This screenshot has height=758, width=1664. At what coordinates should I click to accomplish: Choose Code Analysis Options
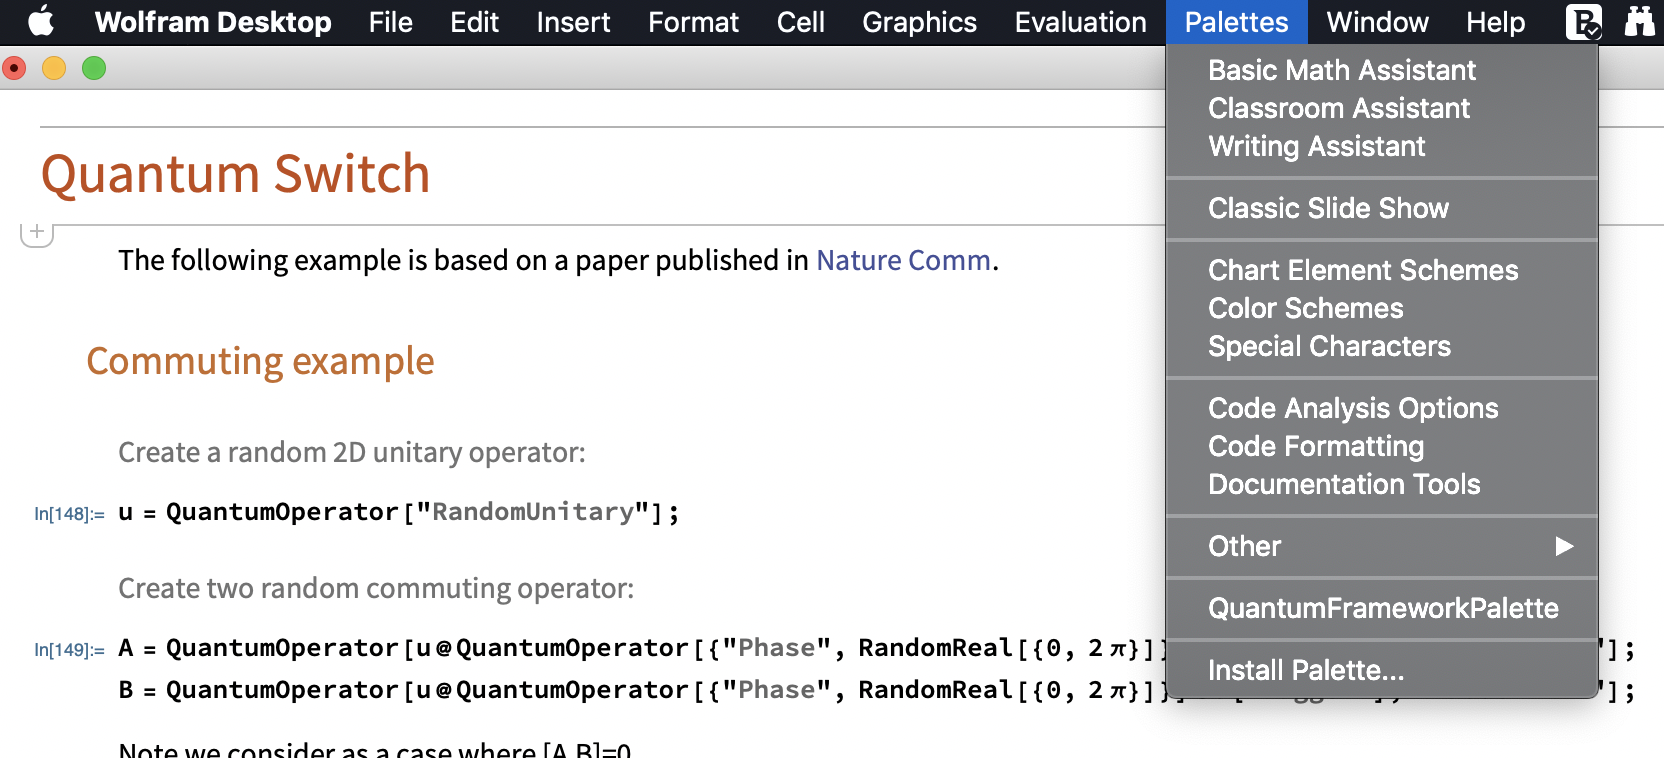coord(1382,408)
